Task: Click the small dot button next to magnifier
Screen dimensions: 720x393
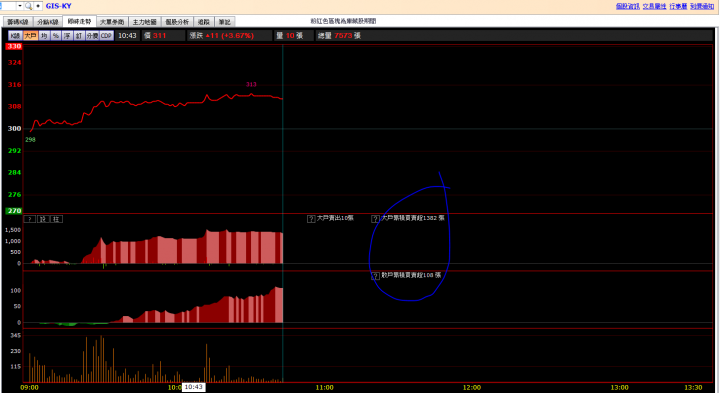Action: click(39, 6)
